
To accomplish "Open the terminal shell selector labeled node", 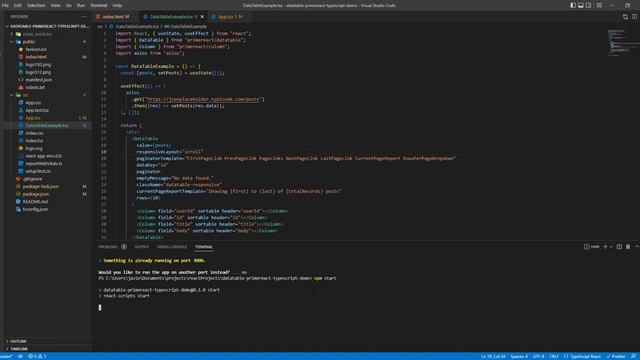I will 592,247.
